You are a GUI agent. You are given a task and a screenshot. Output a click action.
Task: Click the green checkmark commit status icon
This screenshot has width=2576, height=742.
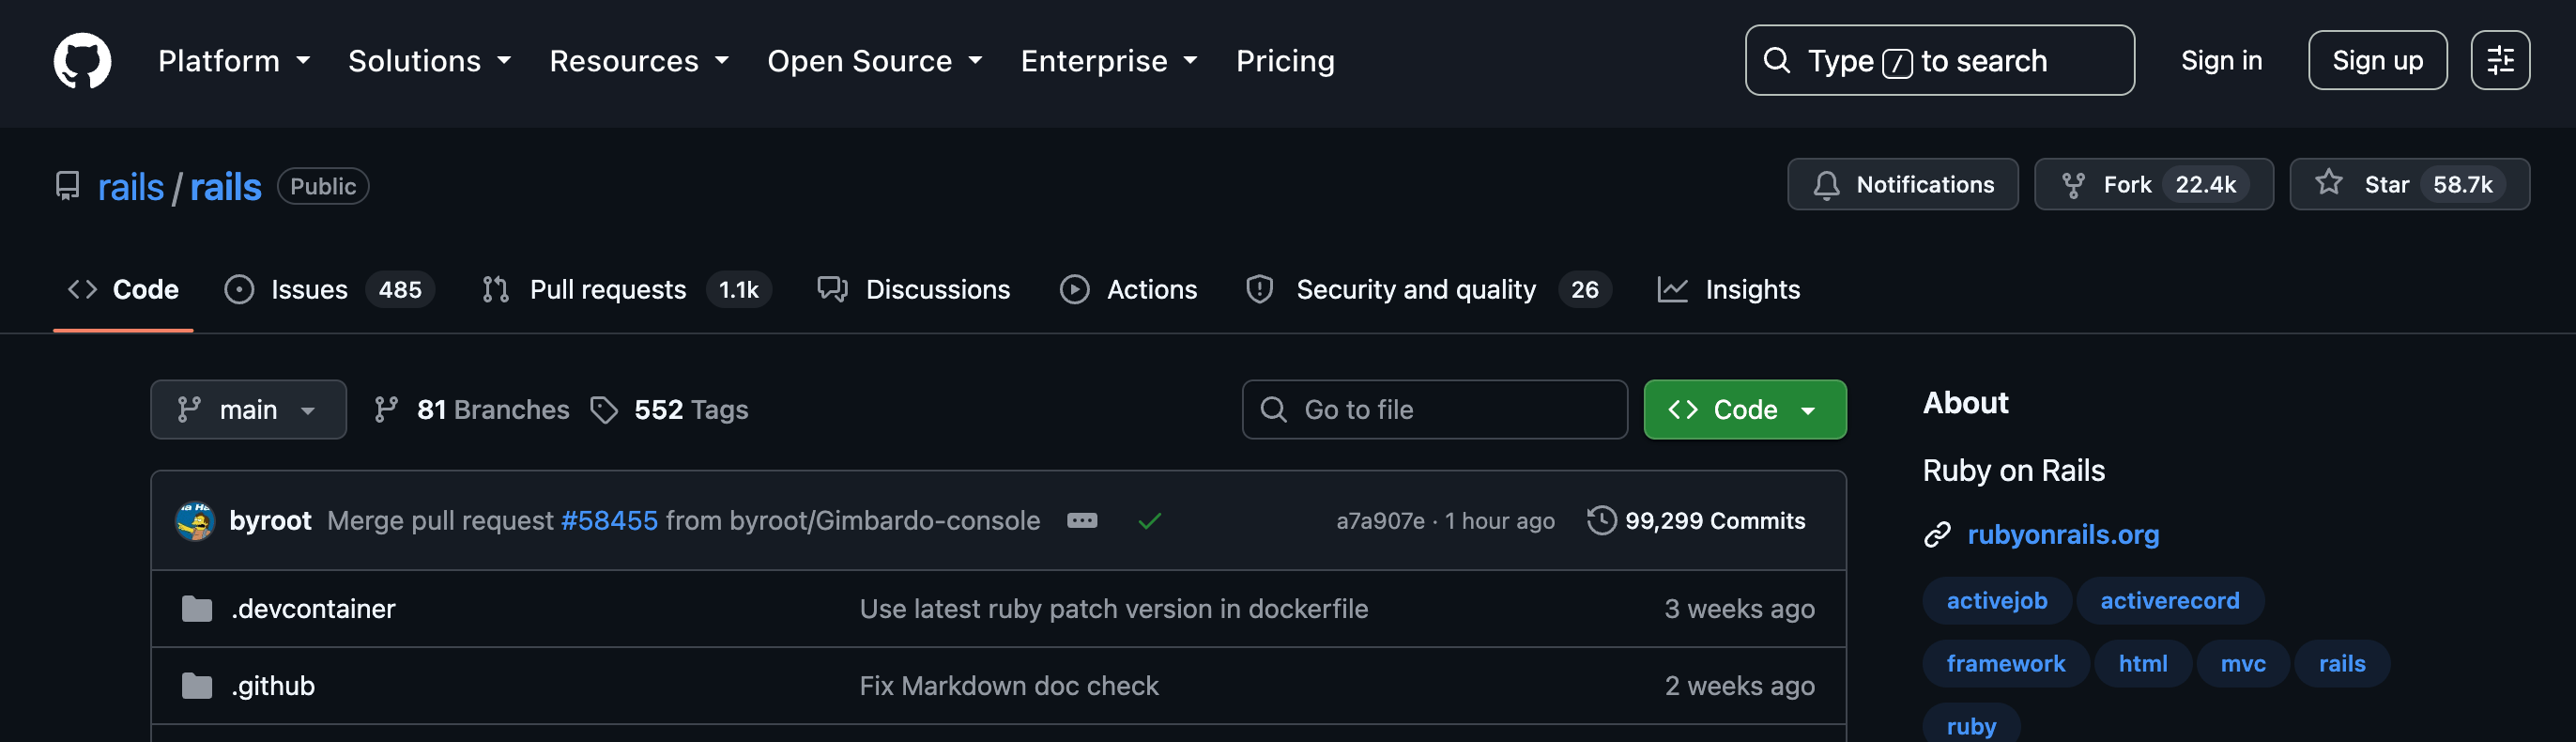click(x=1150, y=521)
